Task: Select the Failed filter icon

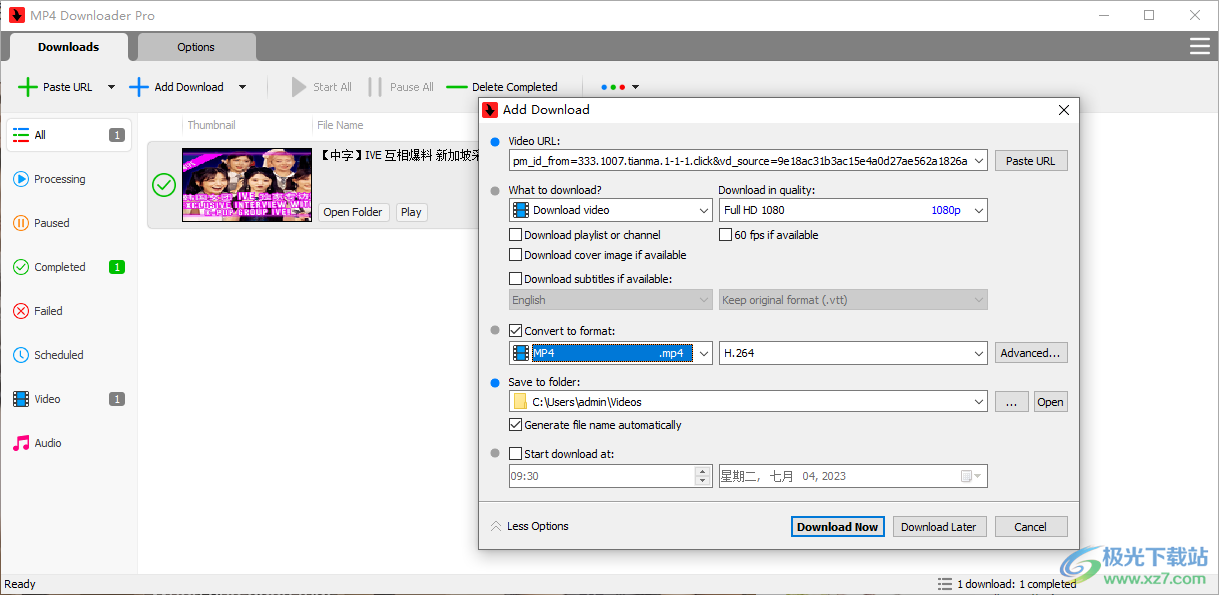Action: 20,311
